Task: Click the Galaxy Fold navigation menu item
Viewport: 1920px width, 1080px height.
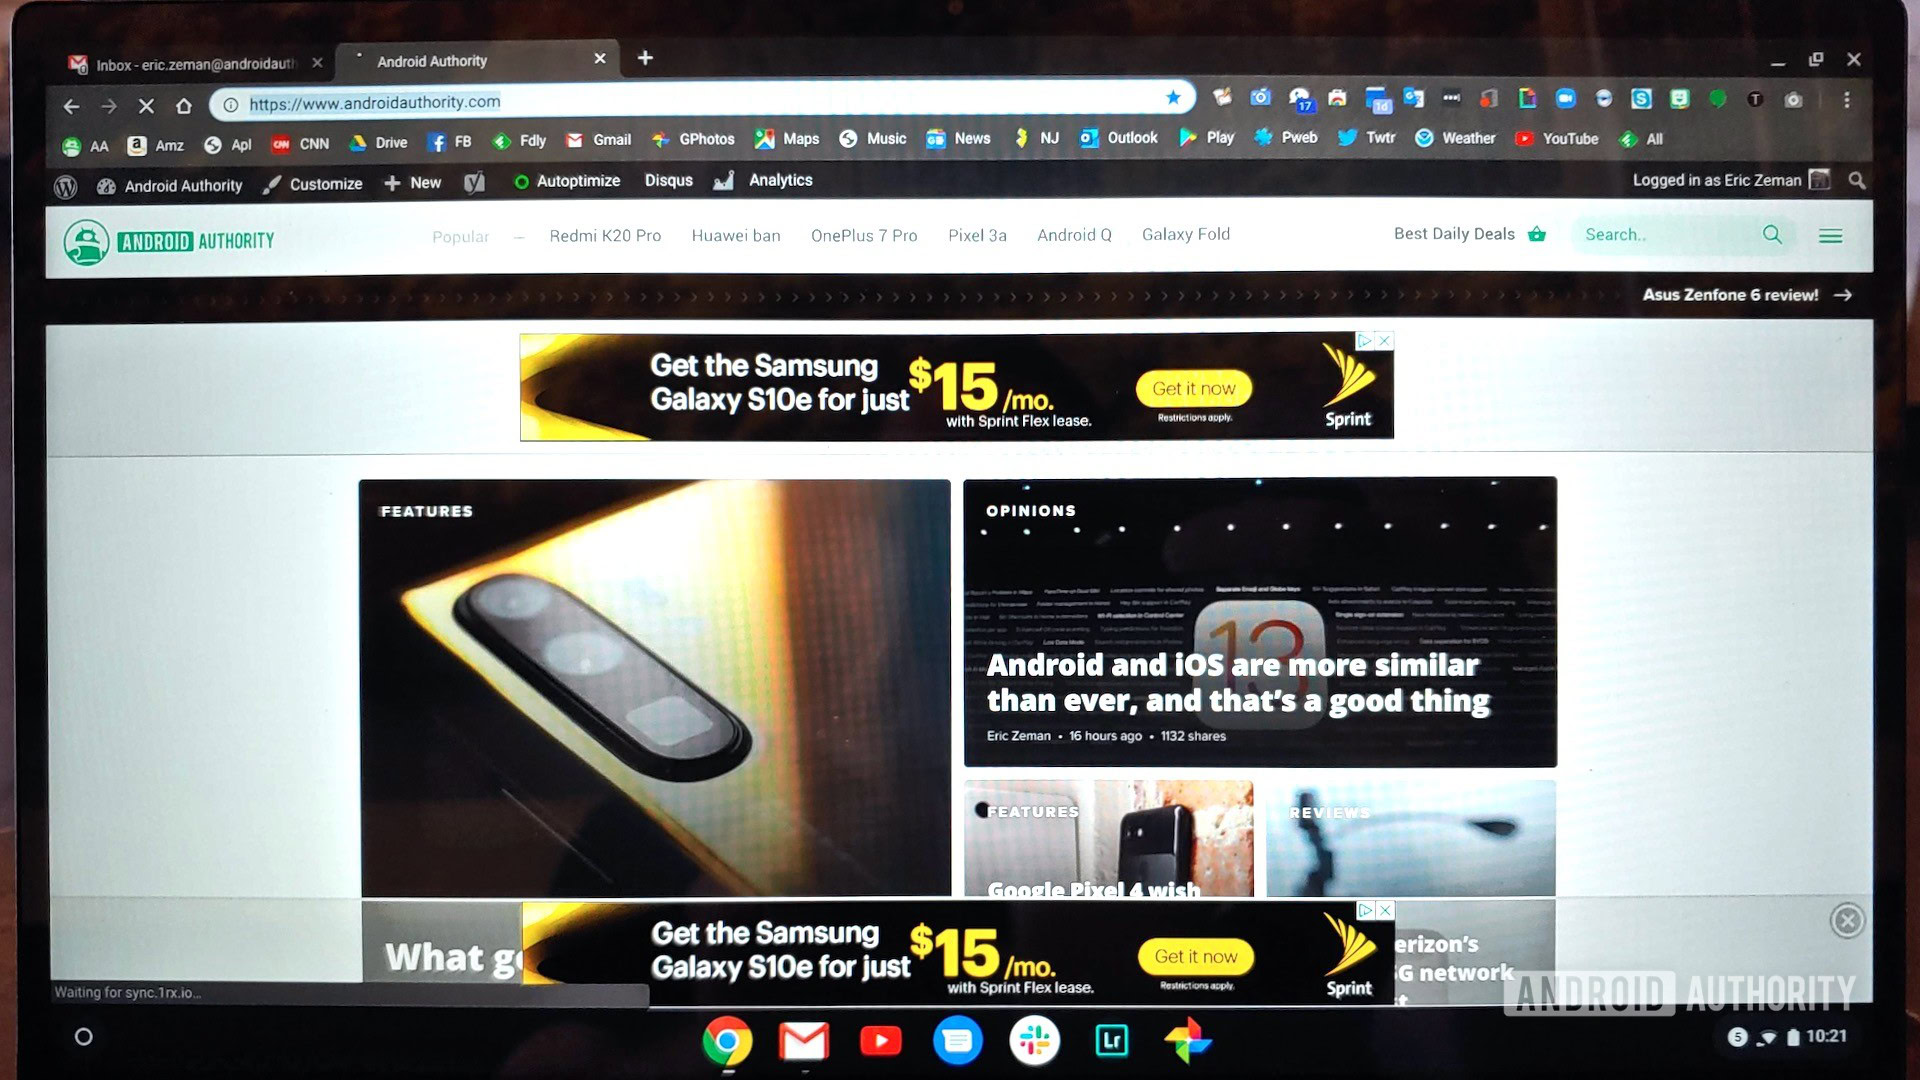Action: 1185,235
